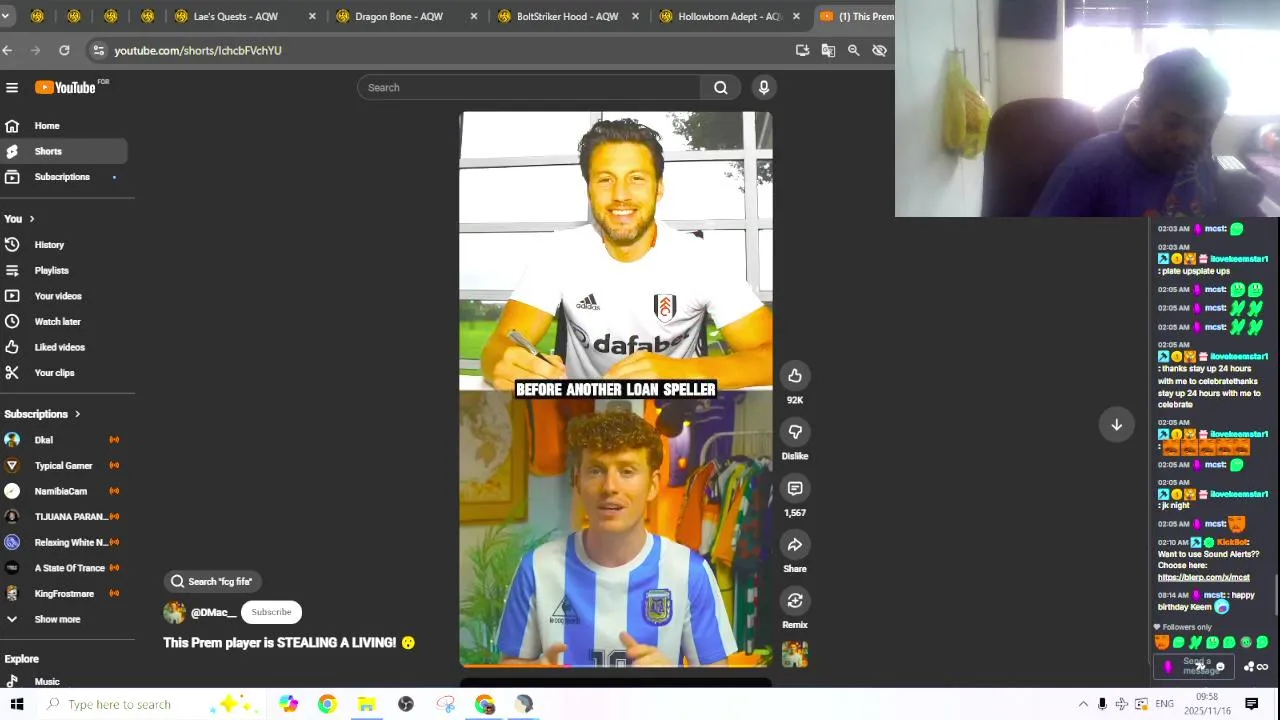This screenshot has width=1280, height=720.
Task: Dislike the Short with thumbs down
Action: click(x=795, y=432)
